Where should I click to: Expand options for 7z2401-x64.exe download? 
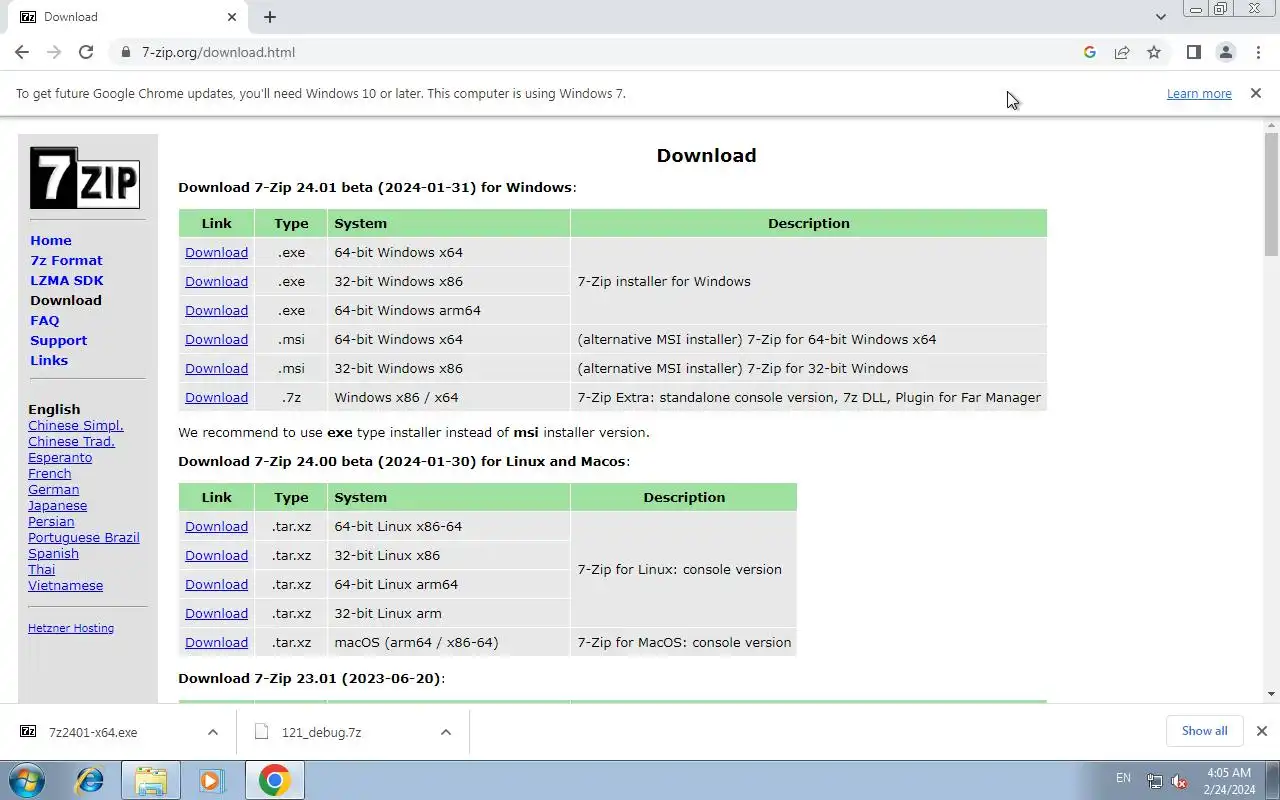click(x=212, y=732)
